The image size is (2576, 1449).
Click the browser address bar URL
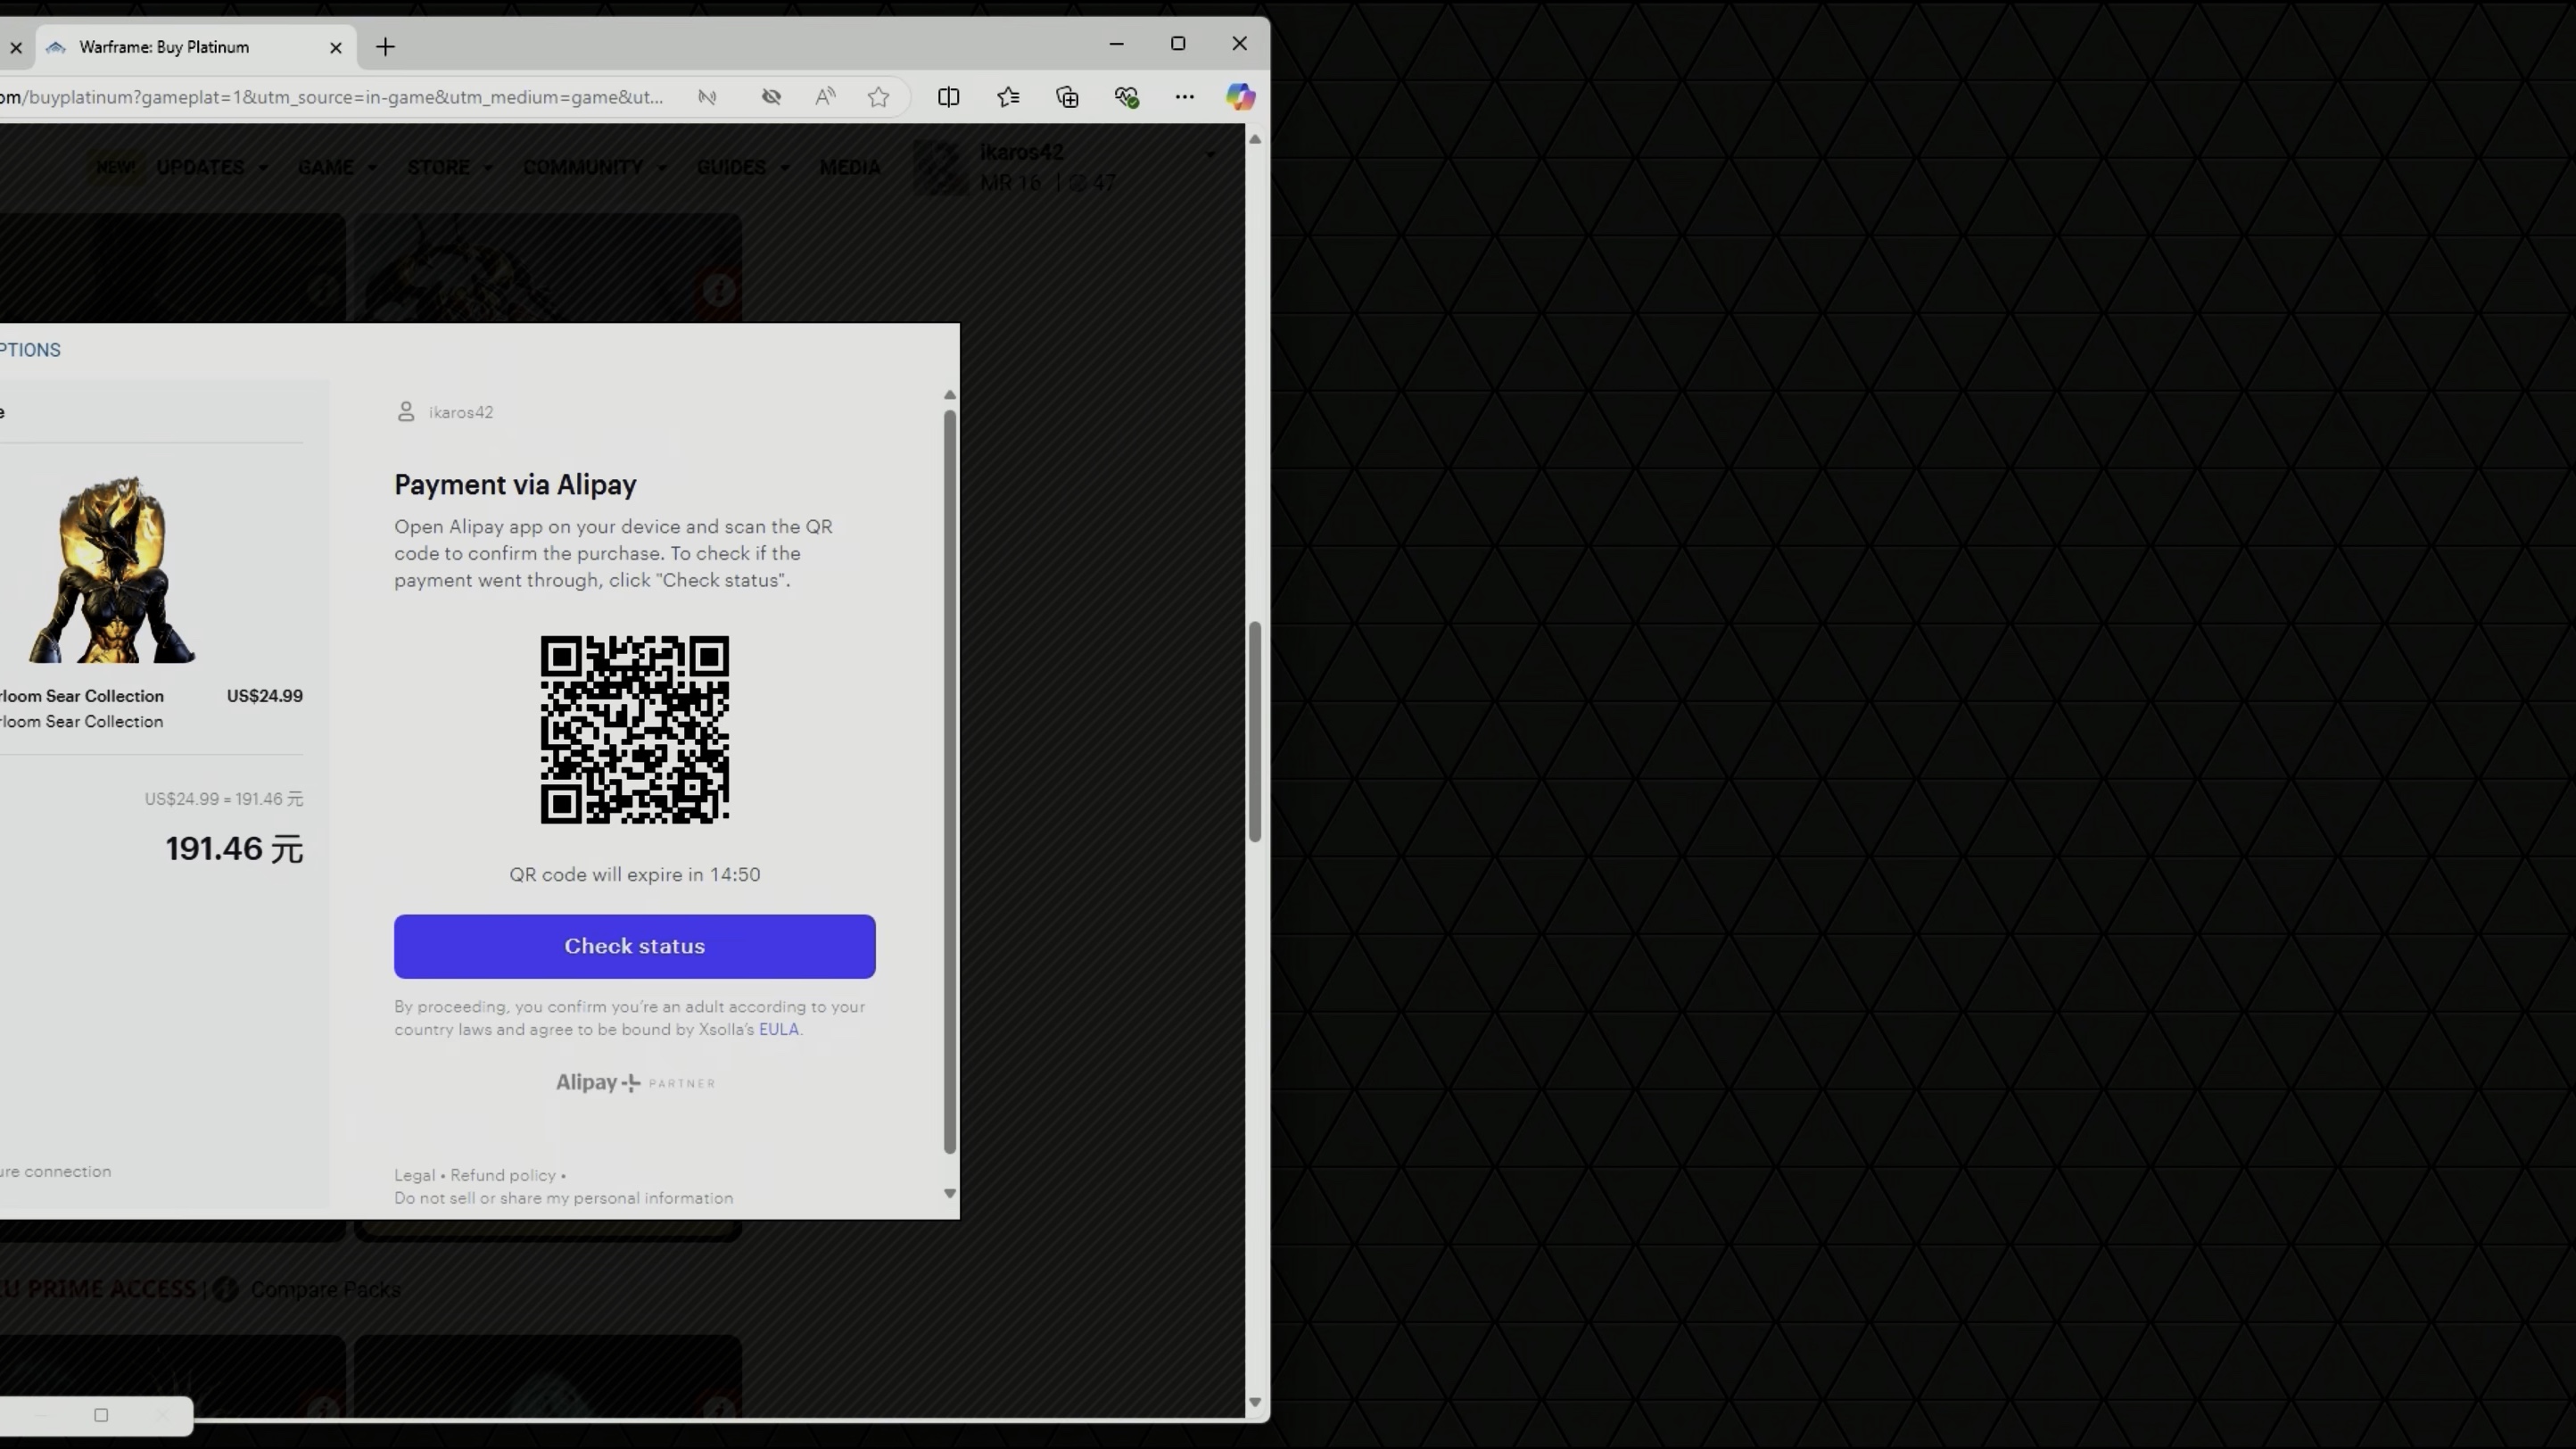pyautogui.click(x=332, y=97)
